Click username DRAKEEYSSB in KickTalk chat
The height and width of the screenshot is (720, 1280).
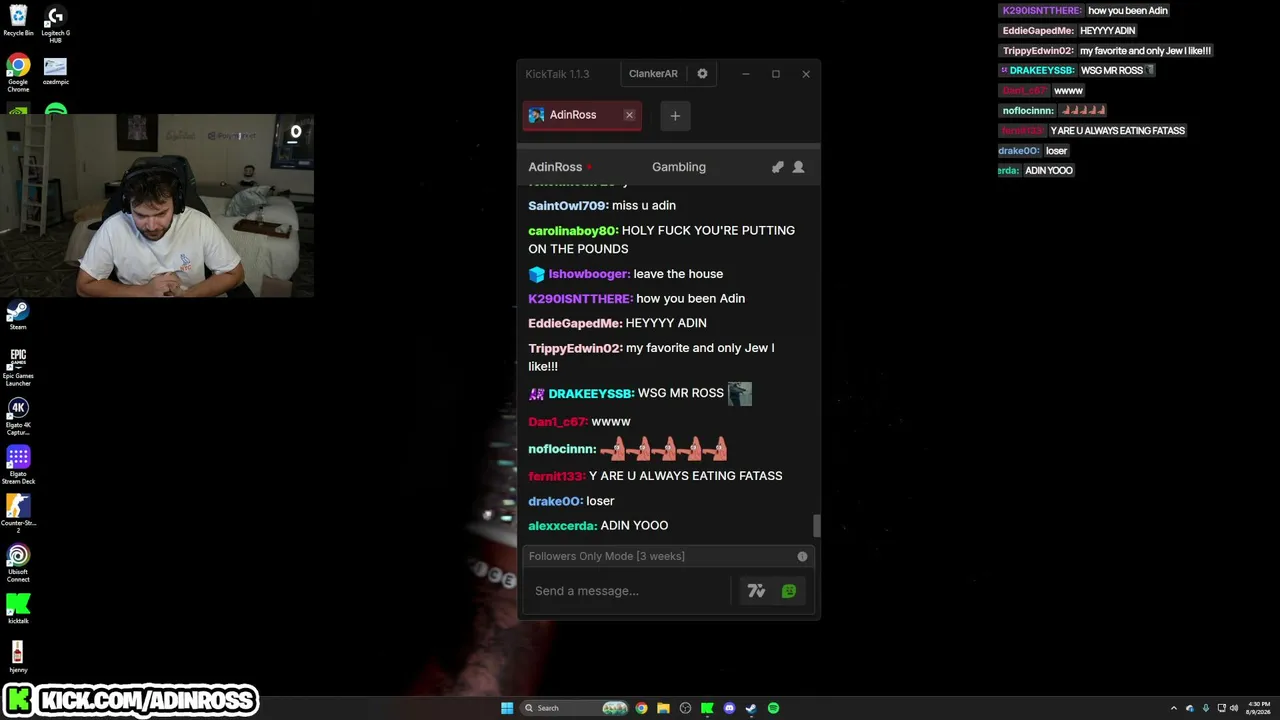pyautogui.click(x=591, y=393)
